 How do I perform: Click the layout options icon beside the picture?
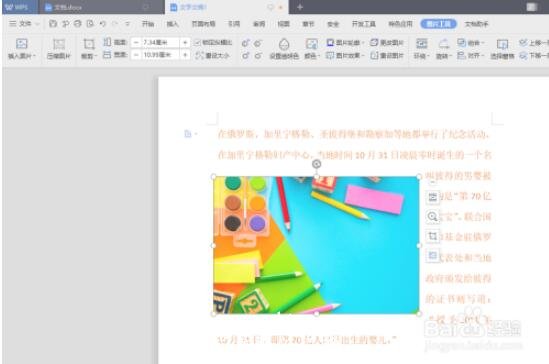click(x=432, y=197)
